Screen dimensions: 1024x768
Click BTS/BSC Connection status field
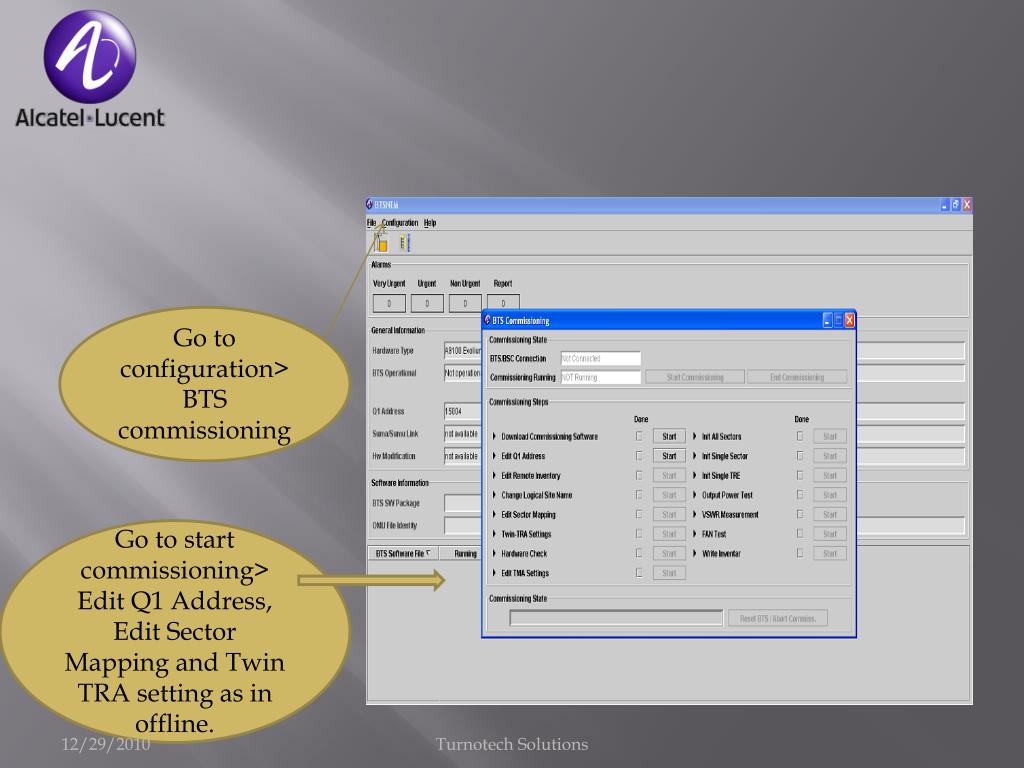pyautogui.click(x=600, y=359)
